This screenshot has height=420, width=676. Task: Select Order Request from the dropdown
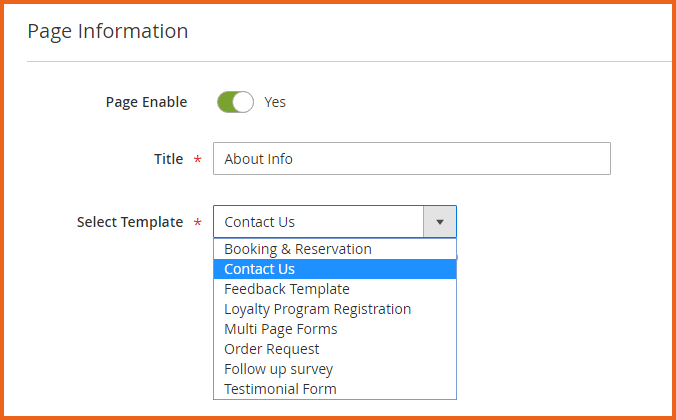(x=272, y=349)
